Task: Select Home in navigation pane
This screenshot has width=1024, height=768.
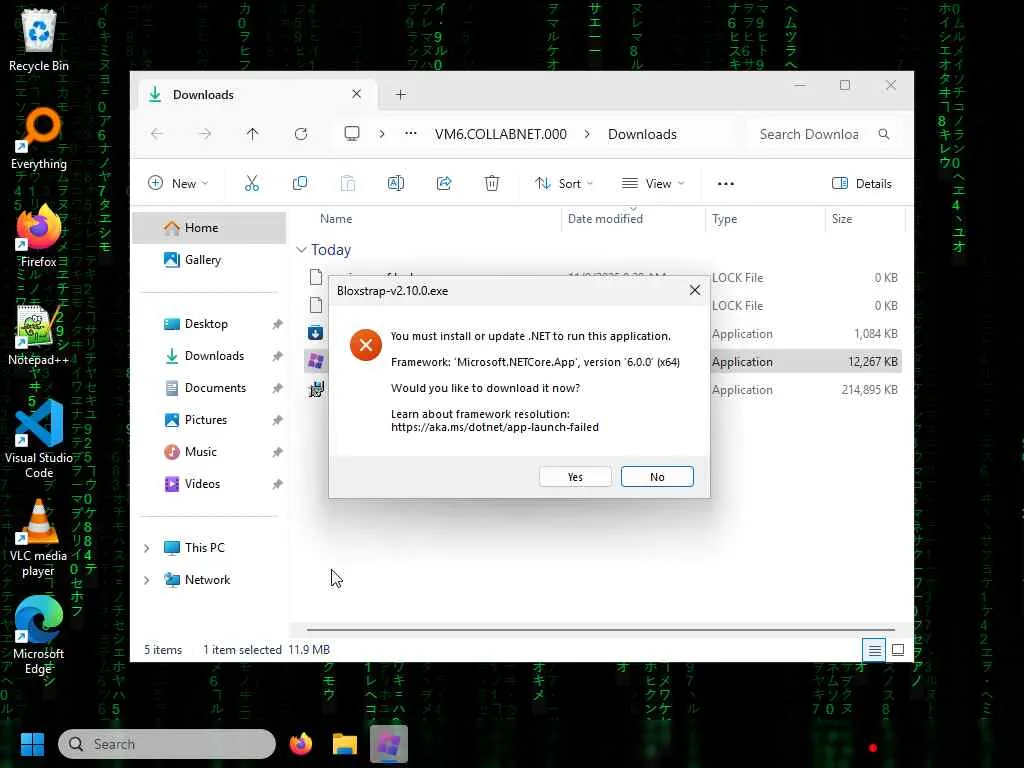Action: [x=209, y=227]
